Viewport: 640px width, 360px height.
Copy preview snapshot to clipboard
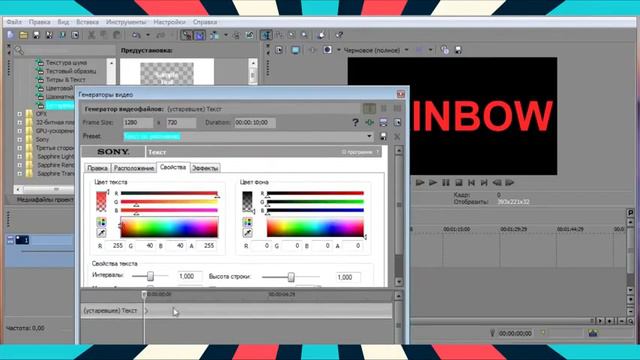point(445,50)
